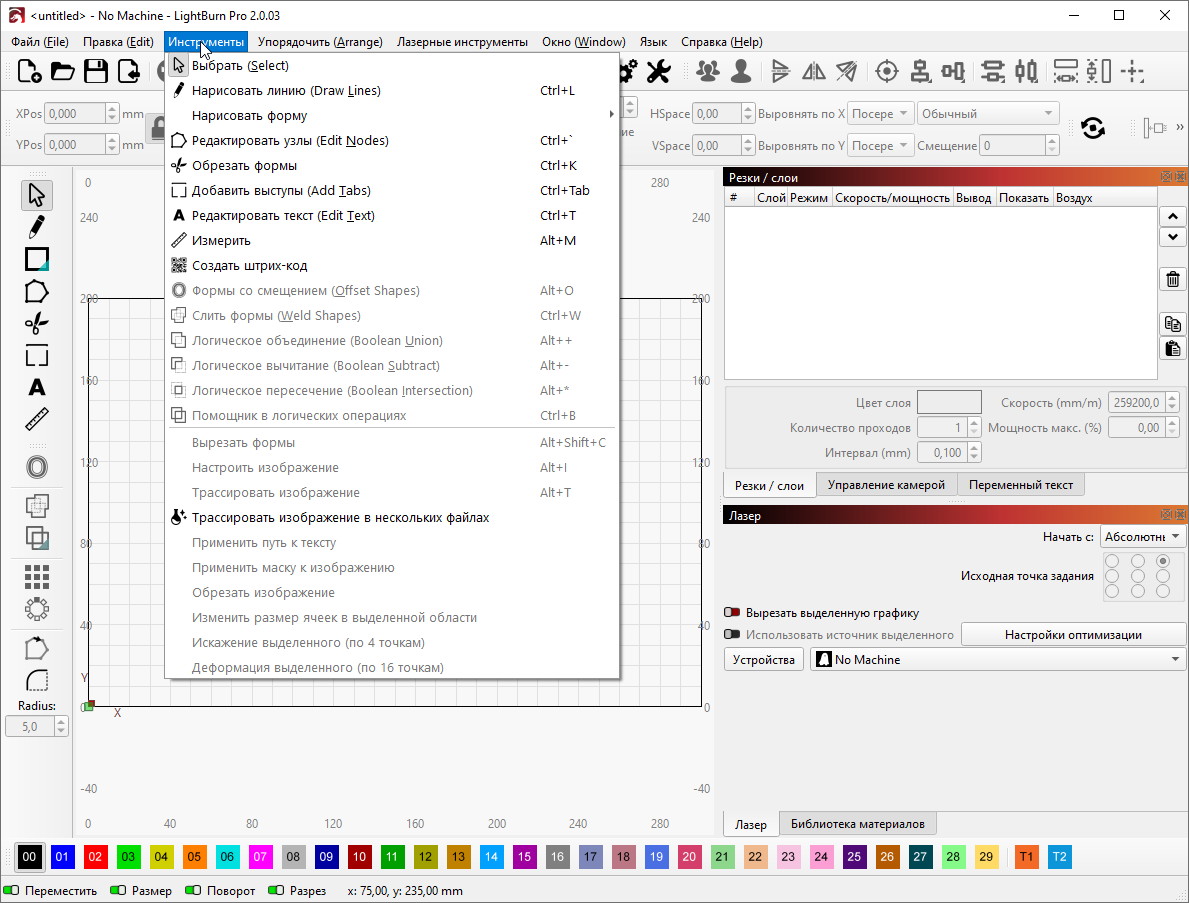Select the pencil Draw Lines tool in sidebar
The height and width of the screenshot is (903, 1189).
36,227
